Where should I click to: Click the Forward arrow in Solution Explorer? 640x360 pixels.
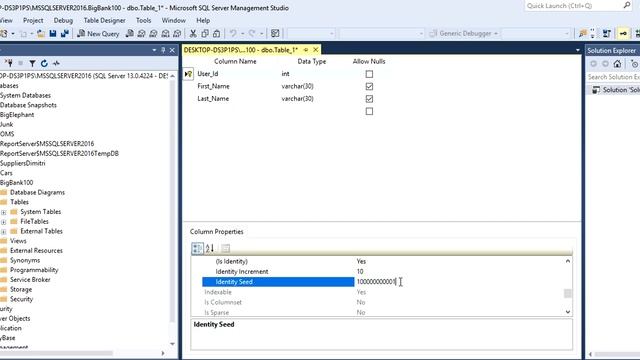coord(605,64)
